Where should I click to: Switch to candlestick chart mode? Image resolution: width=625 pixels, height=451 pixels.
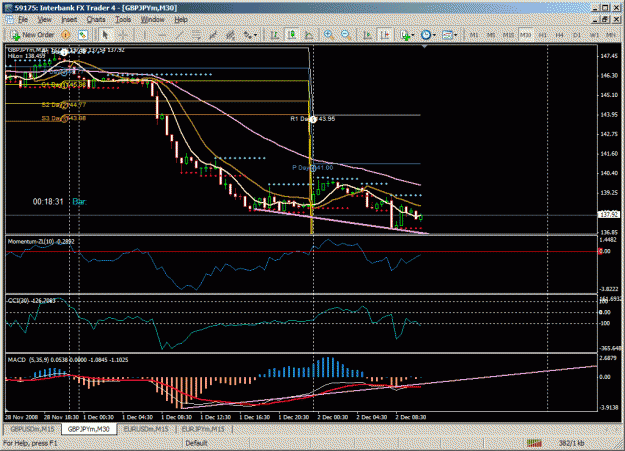292,35
